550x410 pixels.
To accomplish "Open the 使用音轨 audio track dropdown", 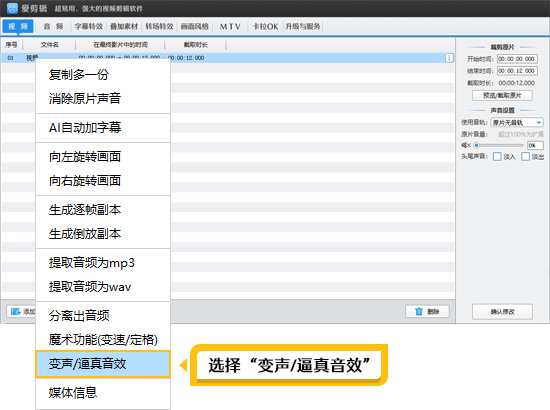I will (517, 122).
